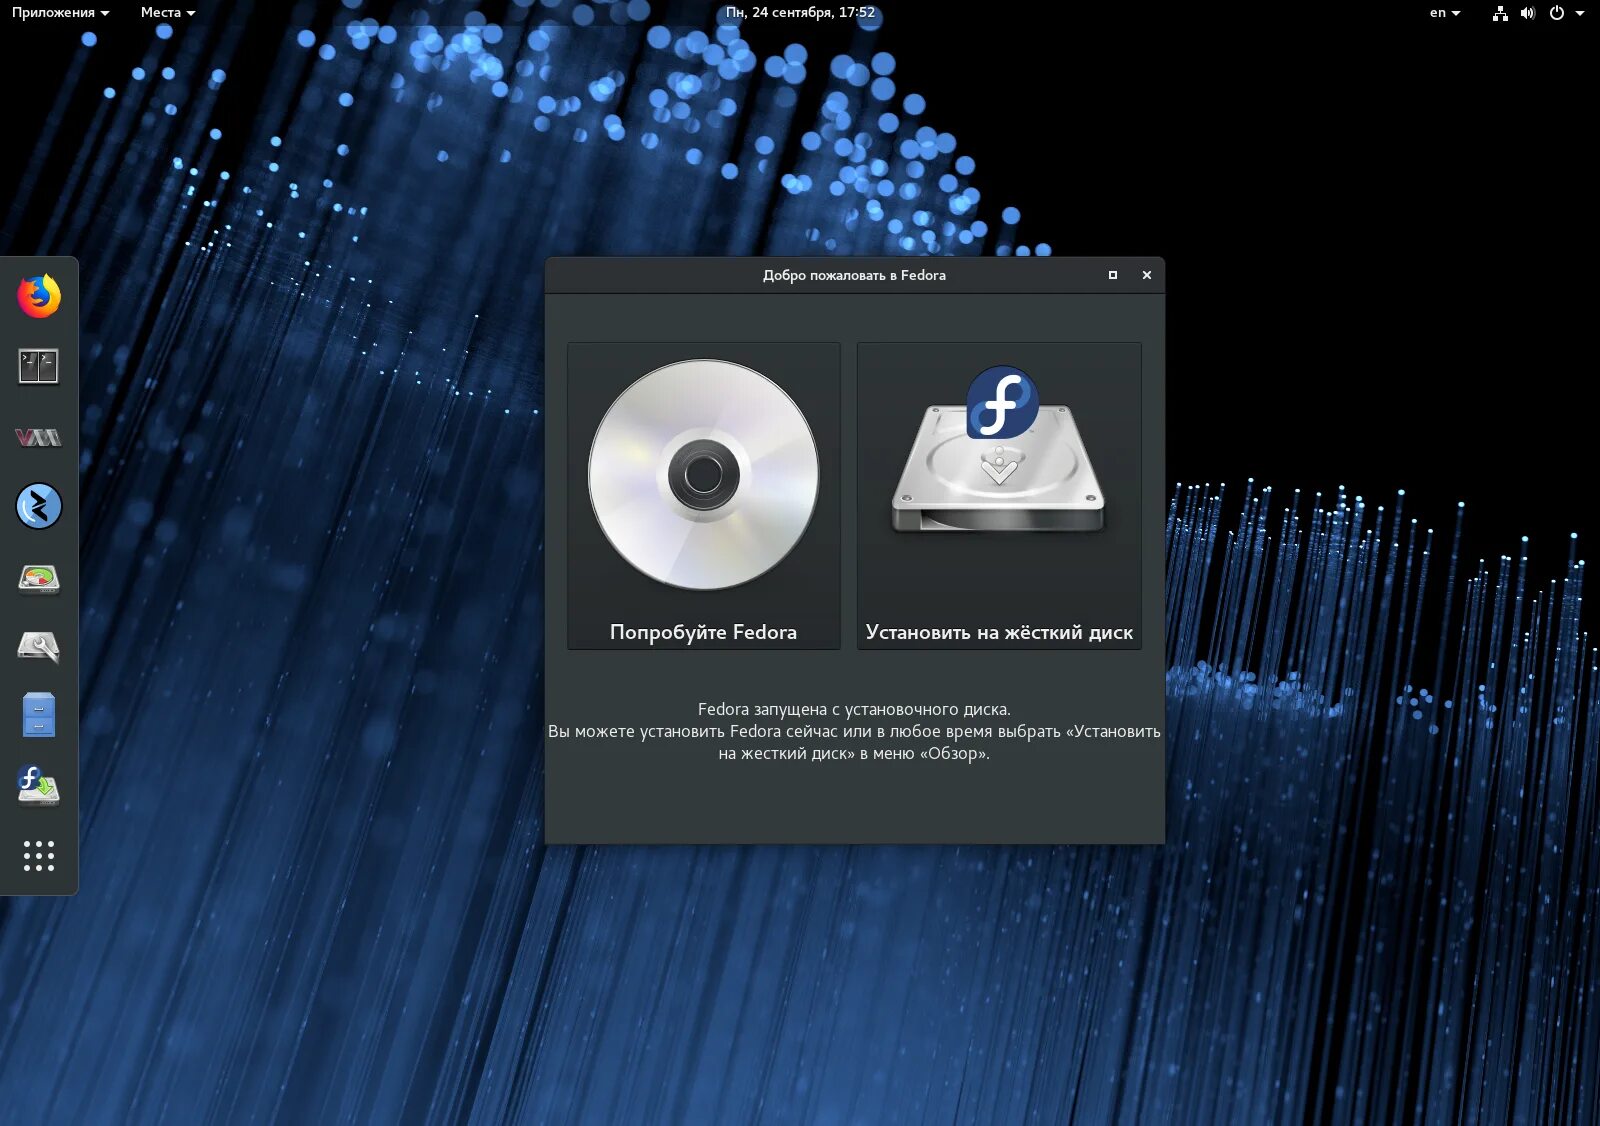Expand the system menu arrow
This screenshot has width=1600, height=1126.
[1580, 13]
